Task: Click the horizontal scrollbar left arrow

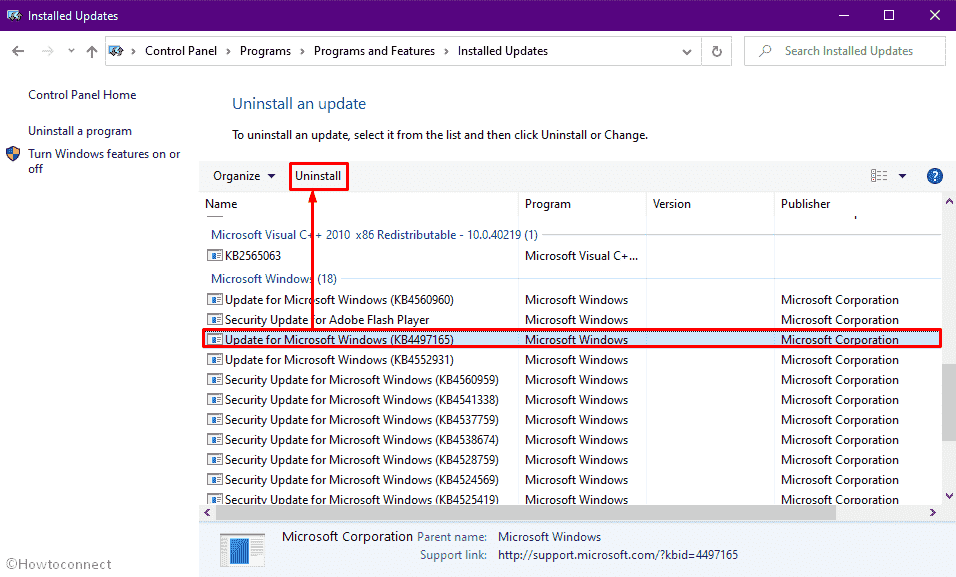Action: [x=207, y=513]
